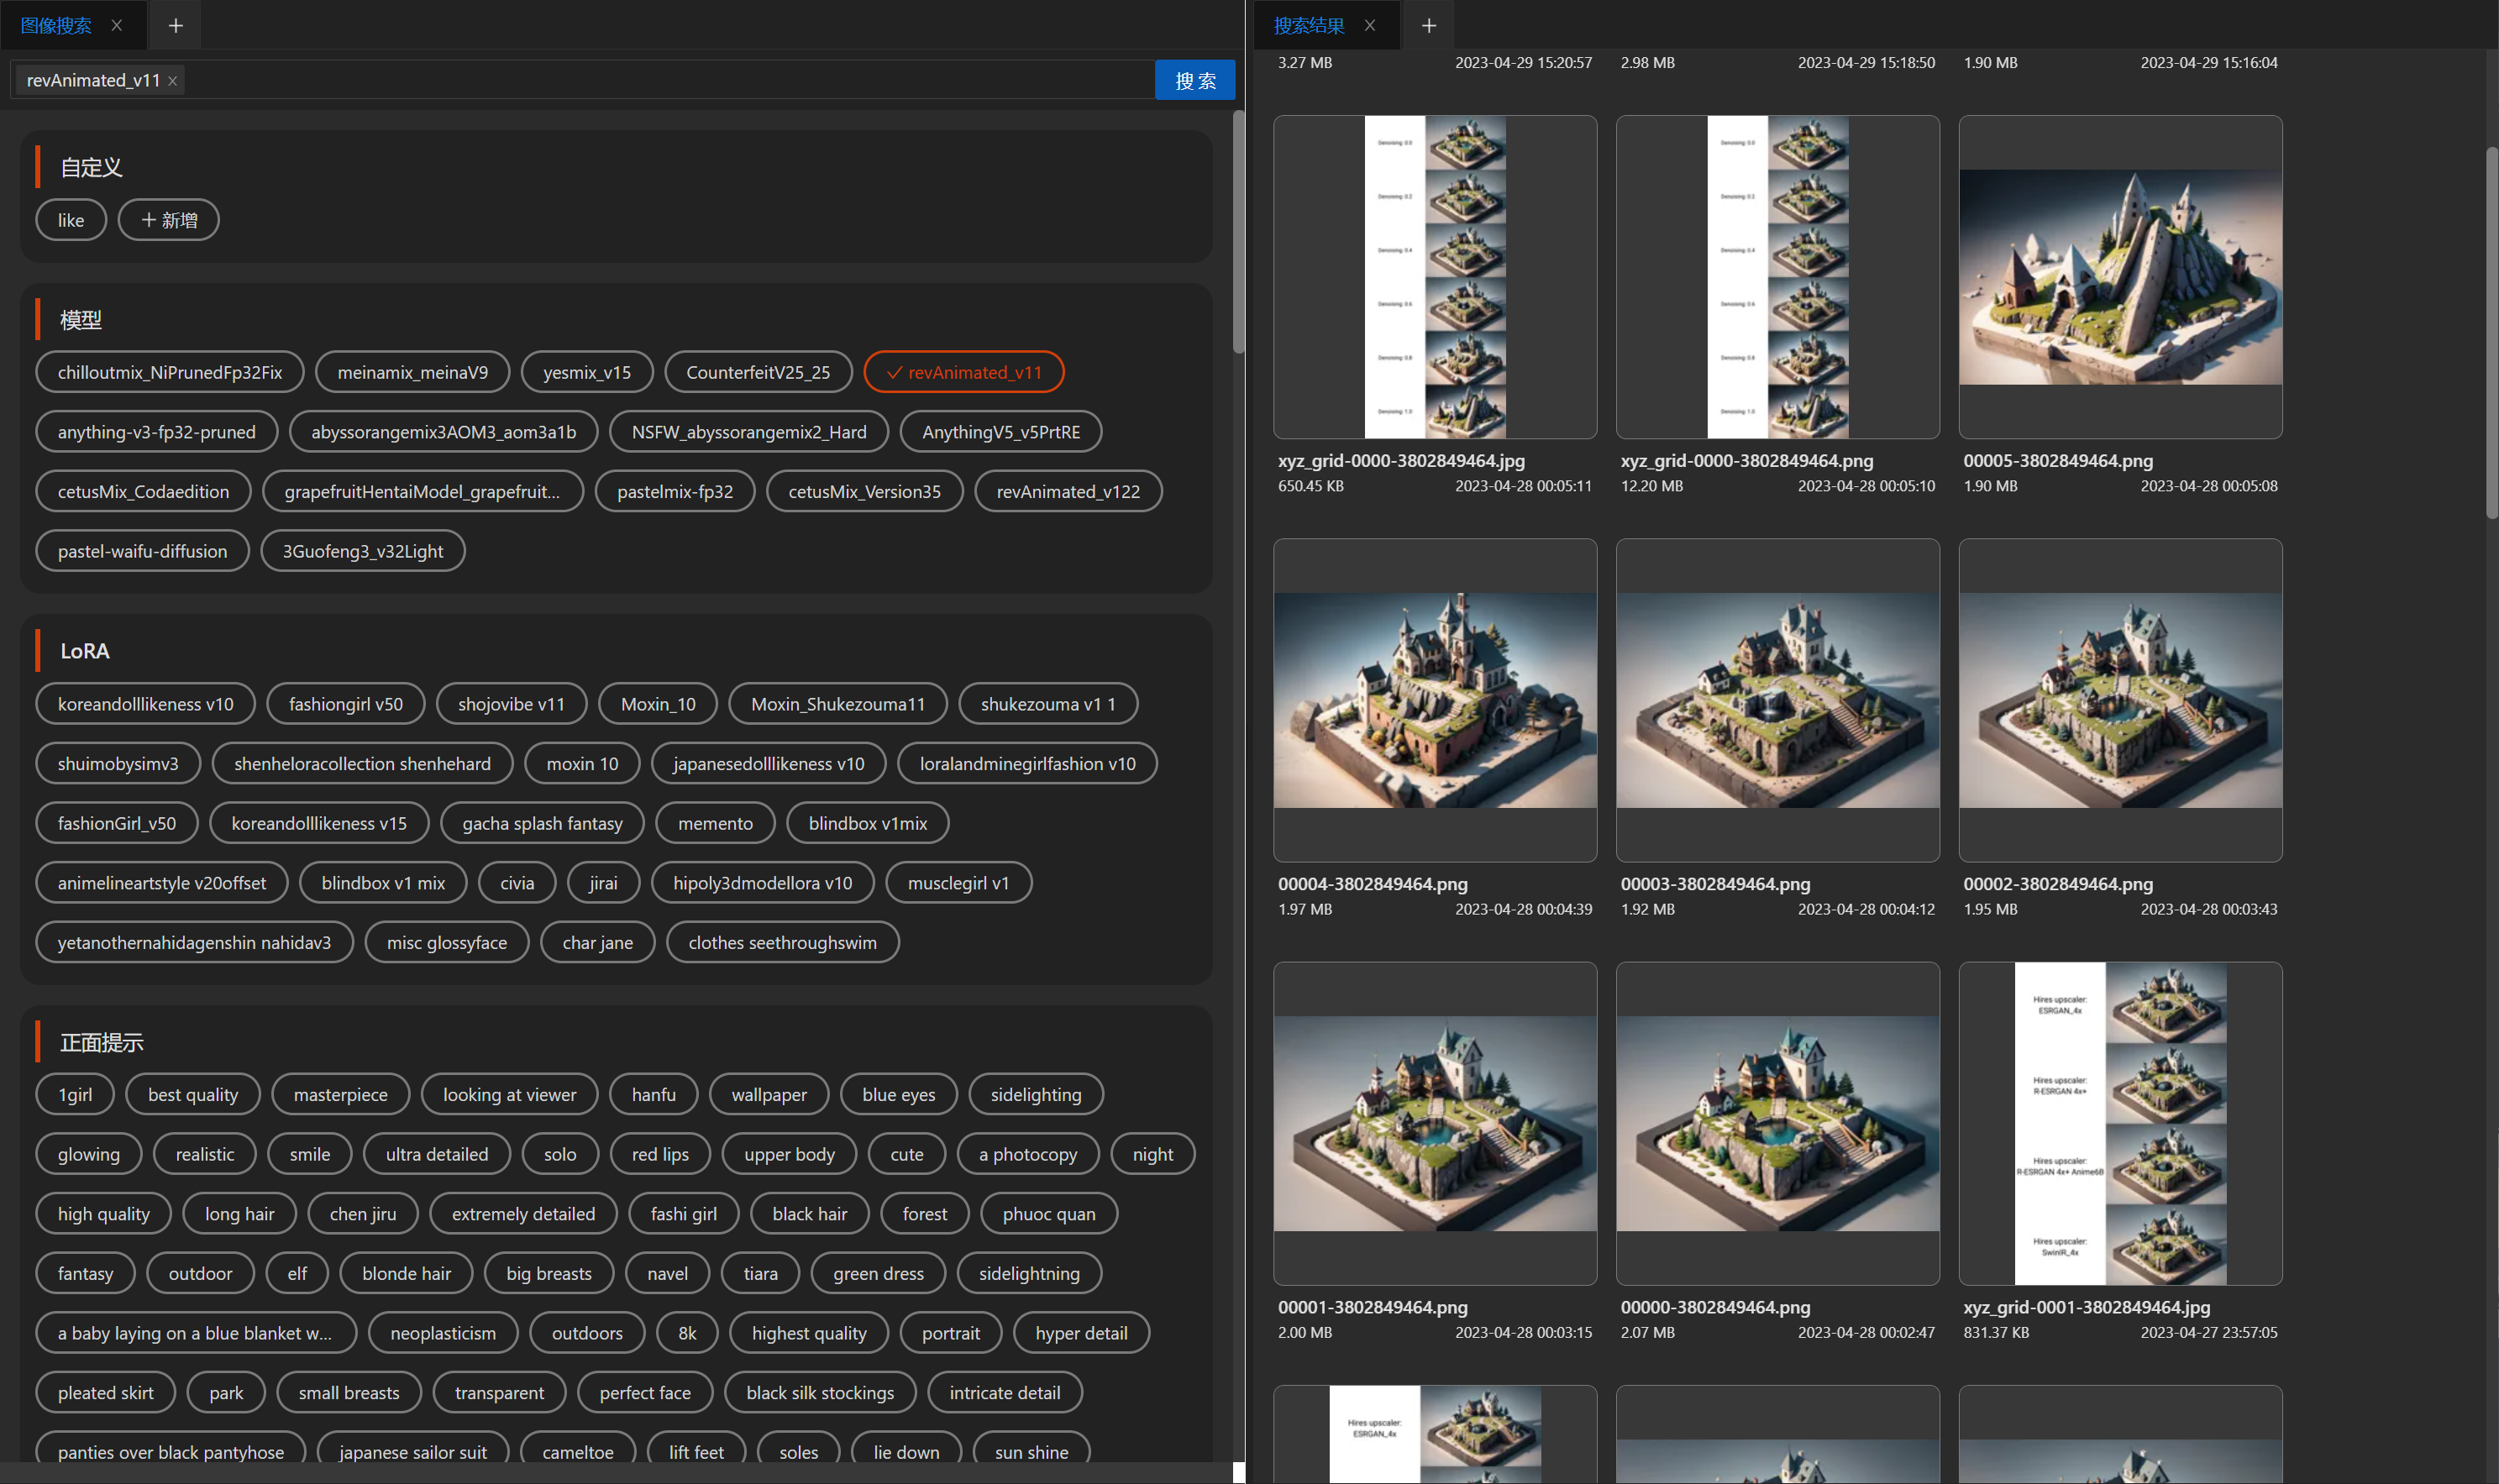Click the search results vertical scrollbar
This screenshot has height=1484, width=2499.
click(x=2491, y=333)
